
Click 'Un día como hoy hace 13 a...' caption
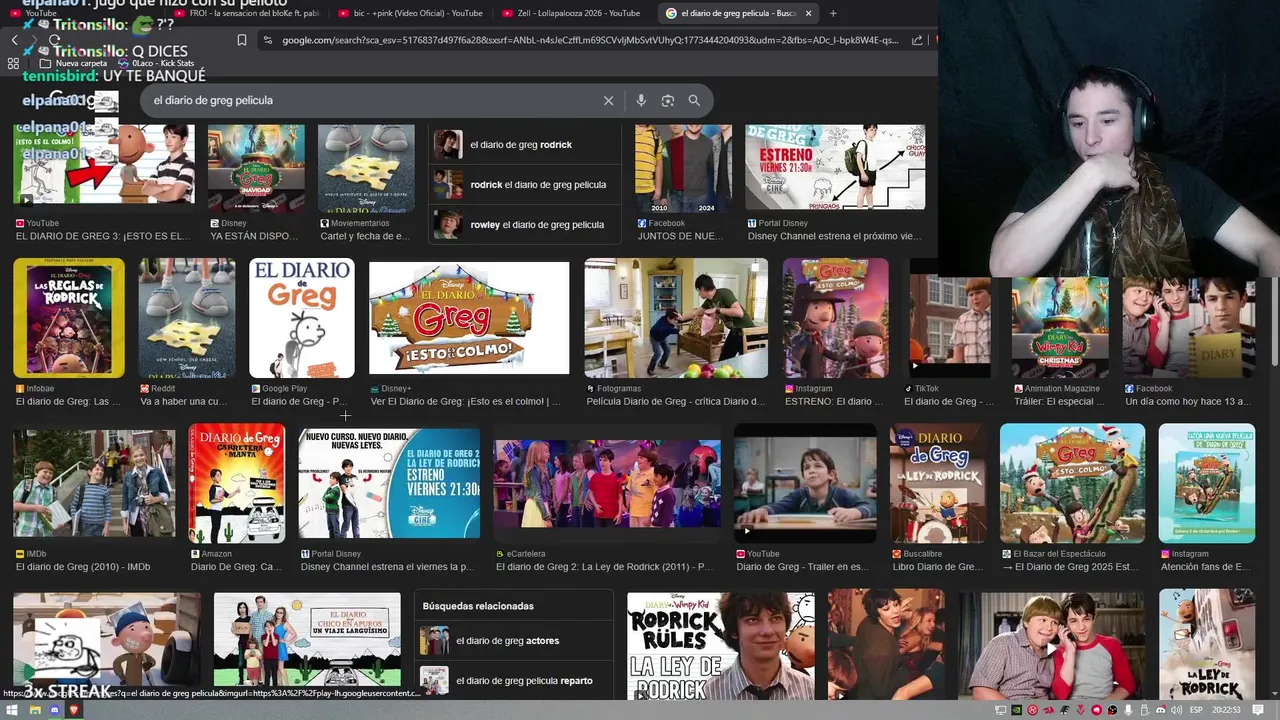tap(1188, 401)
